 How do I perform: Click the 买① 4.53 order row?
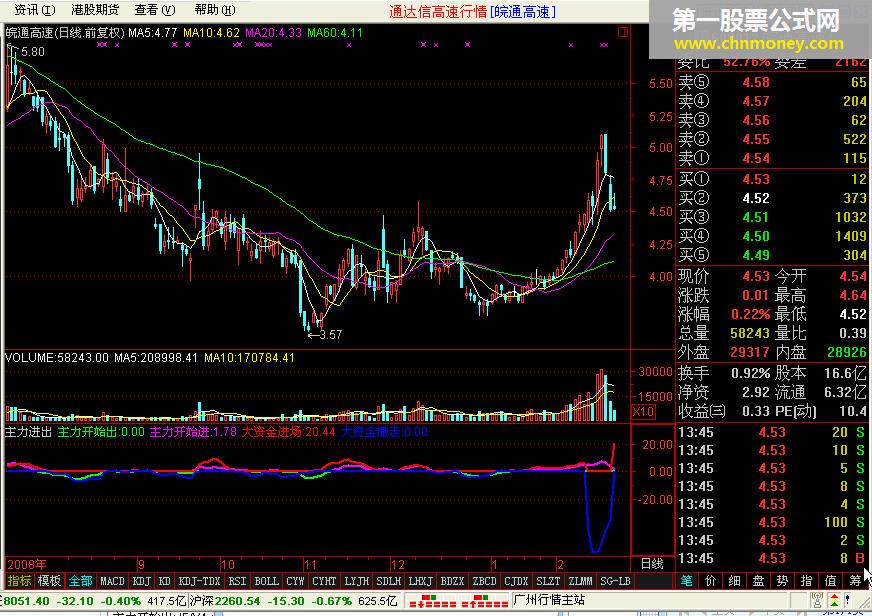(x=772, y=179)
